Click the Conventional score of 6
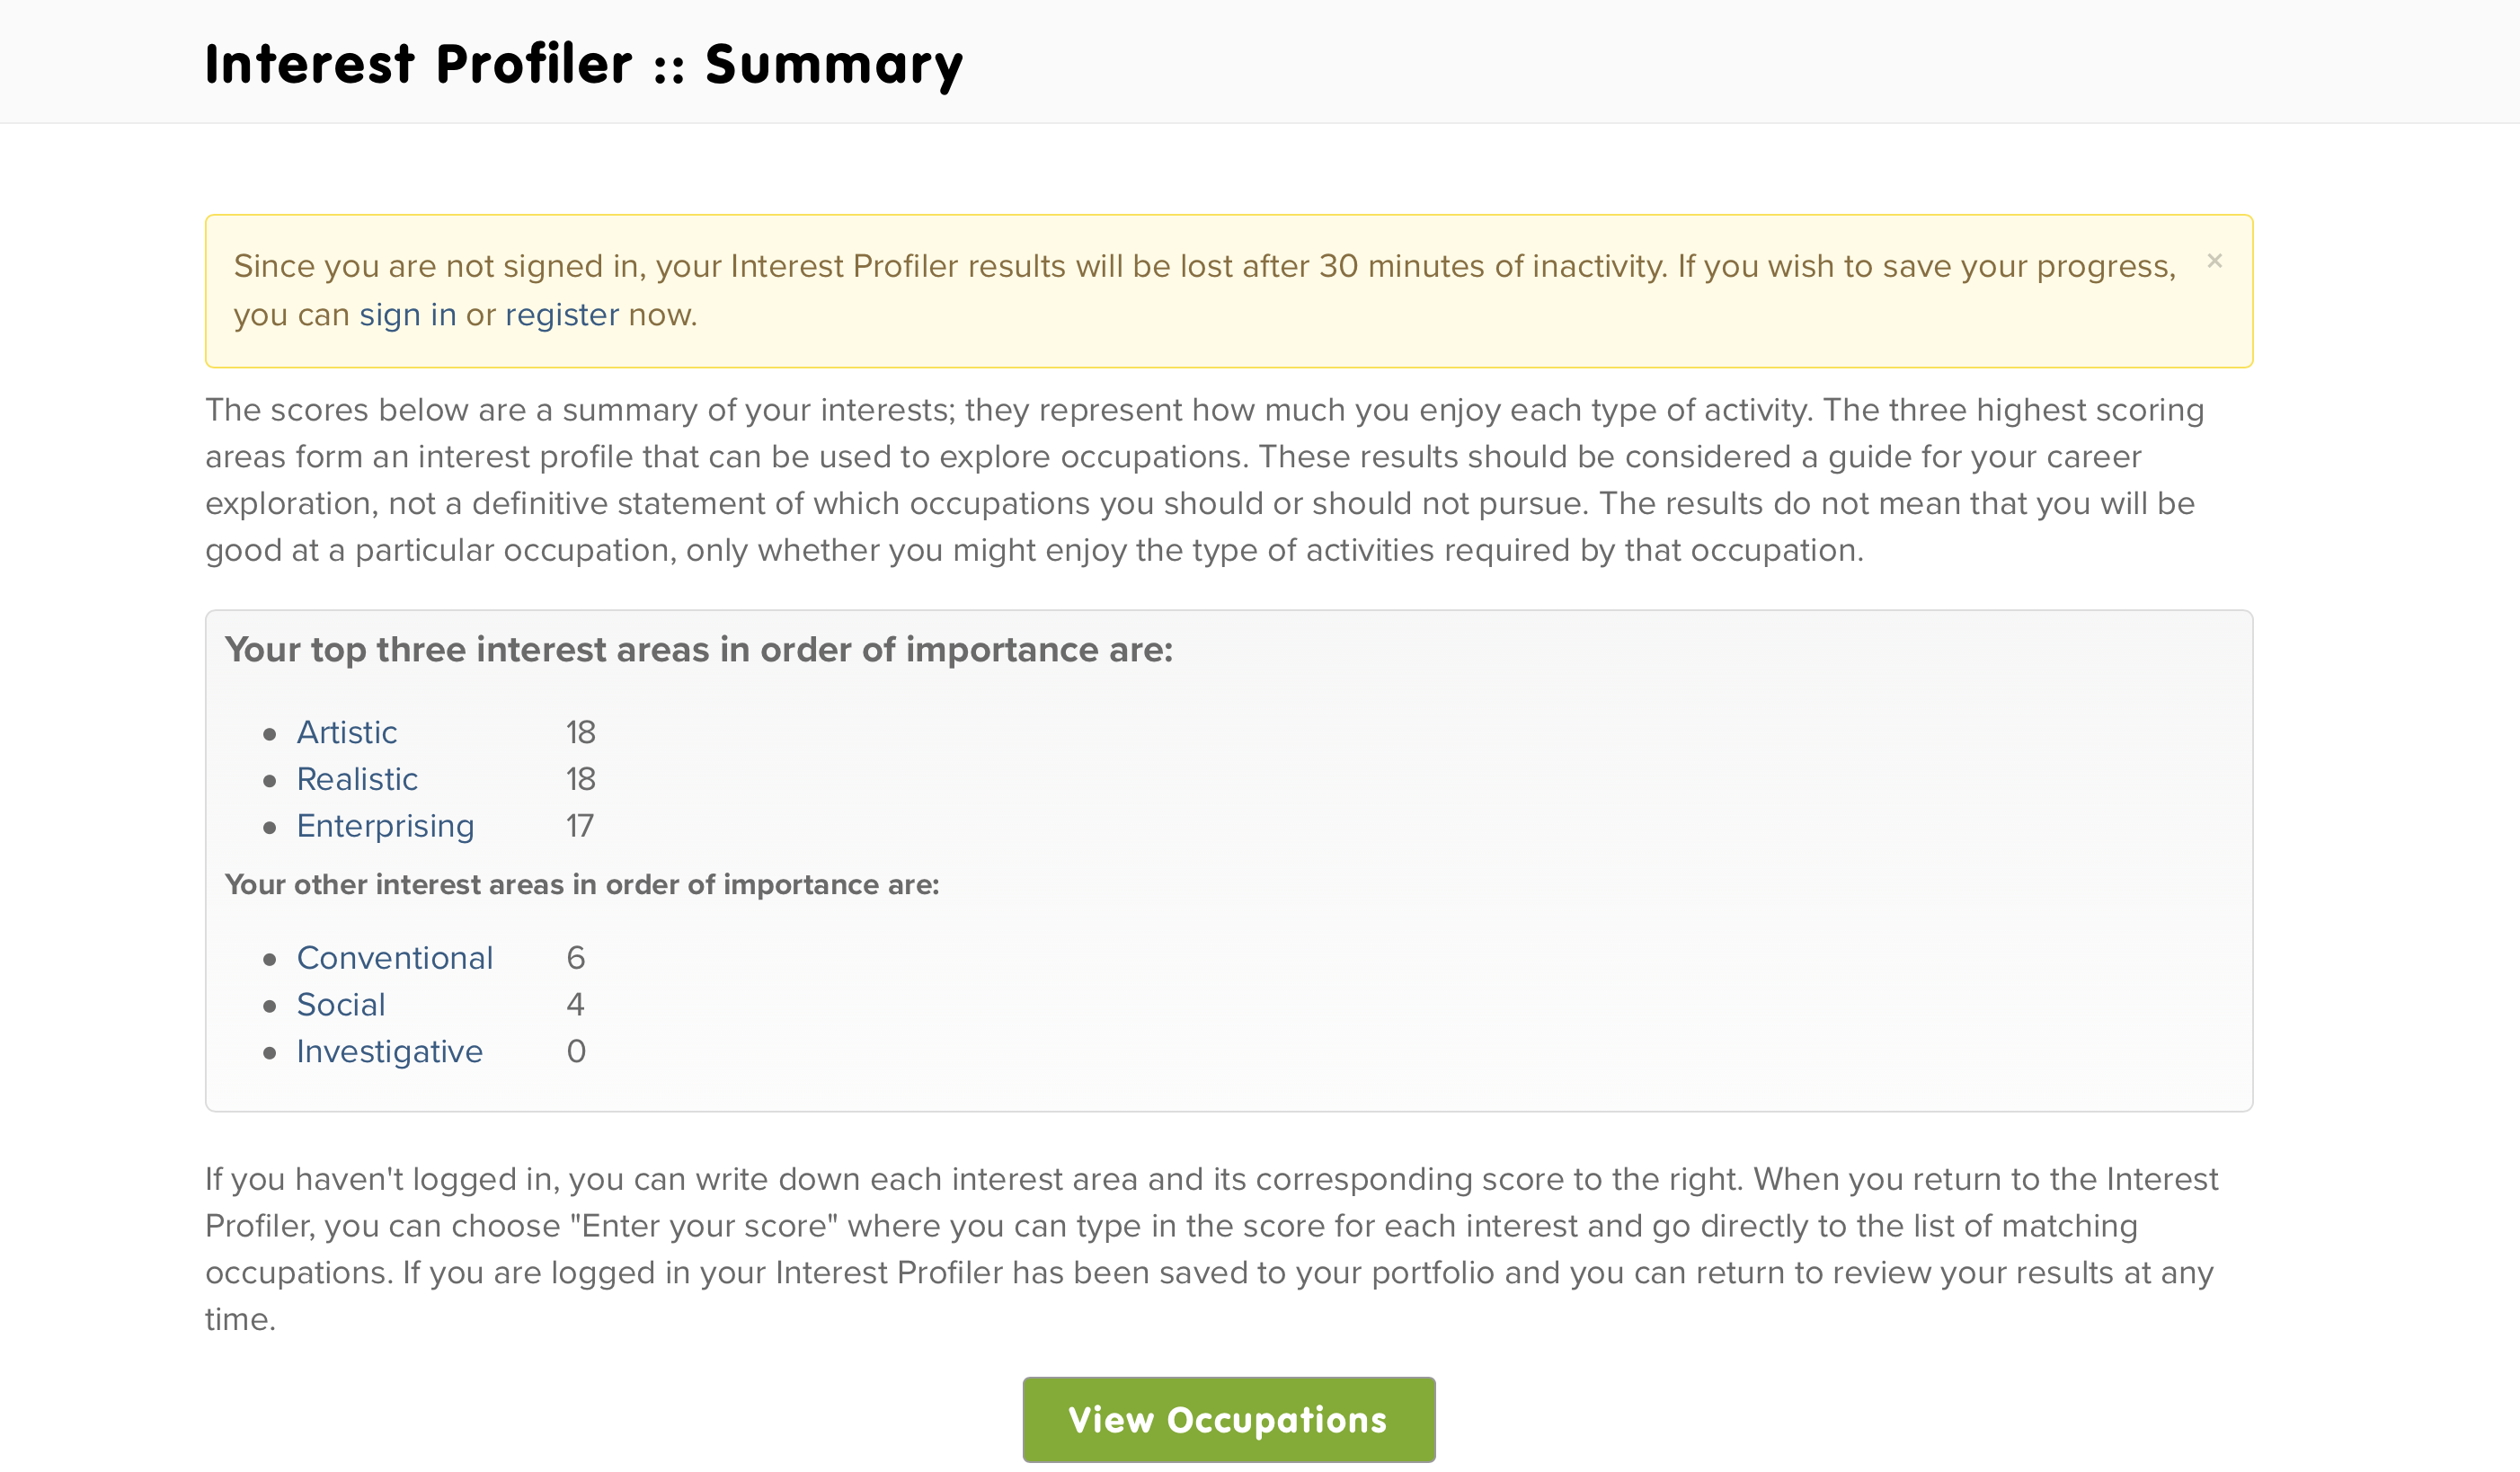This screenshot has height=1472, width=2520. tap(576, 959)
